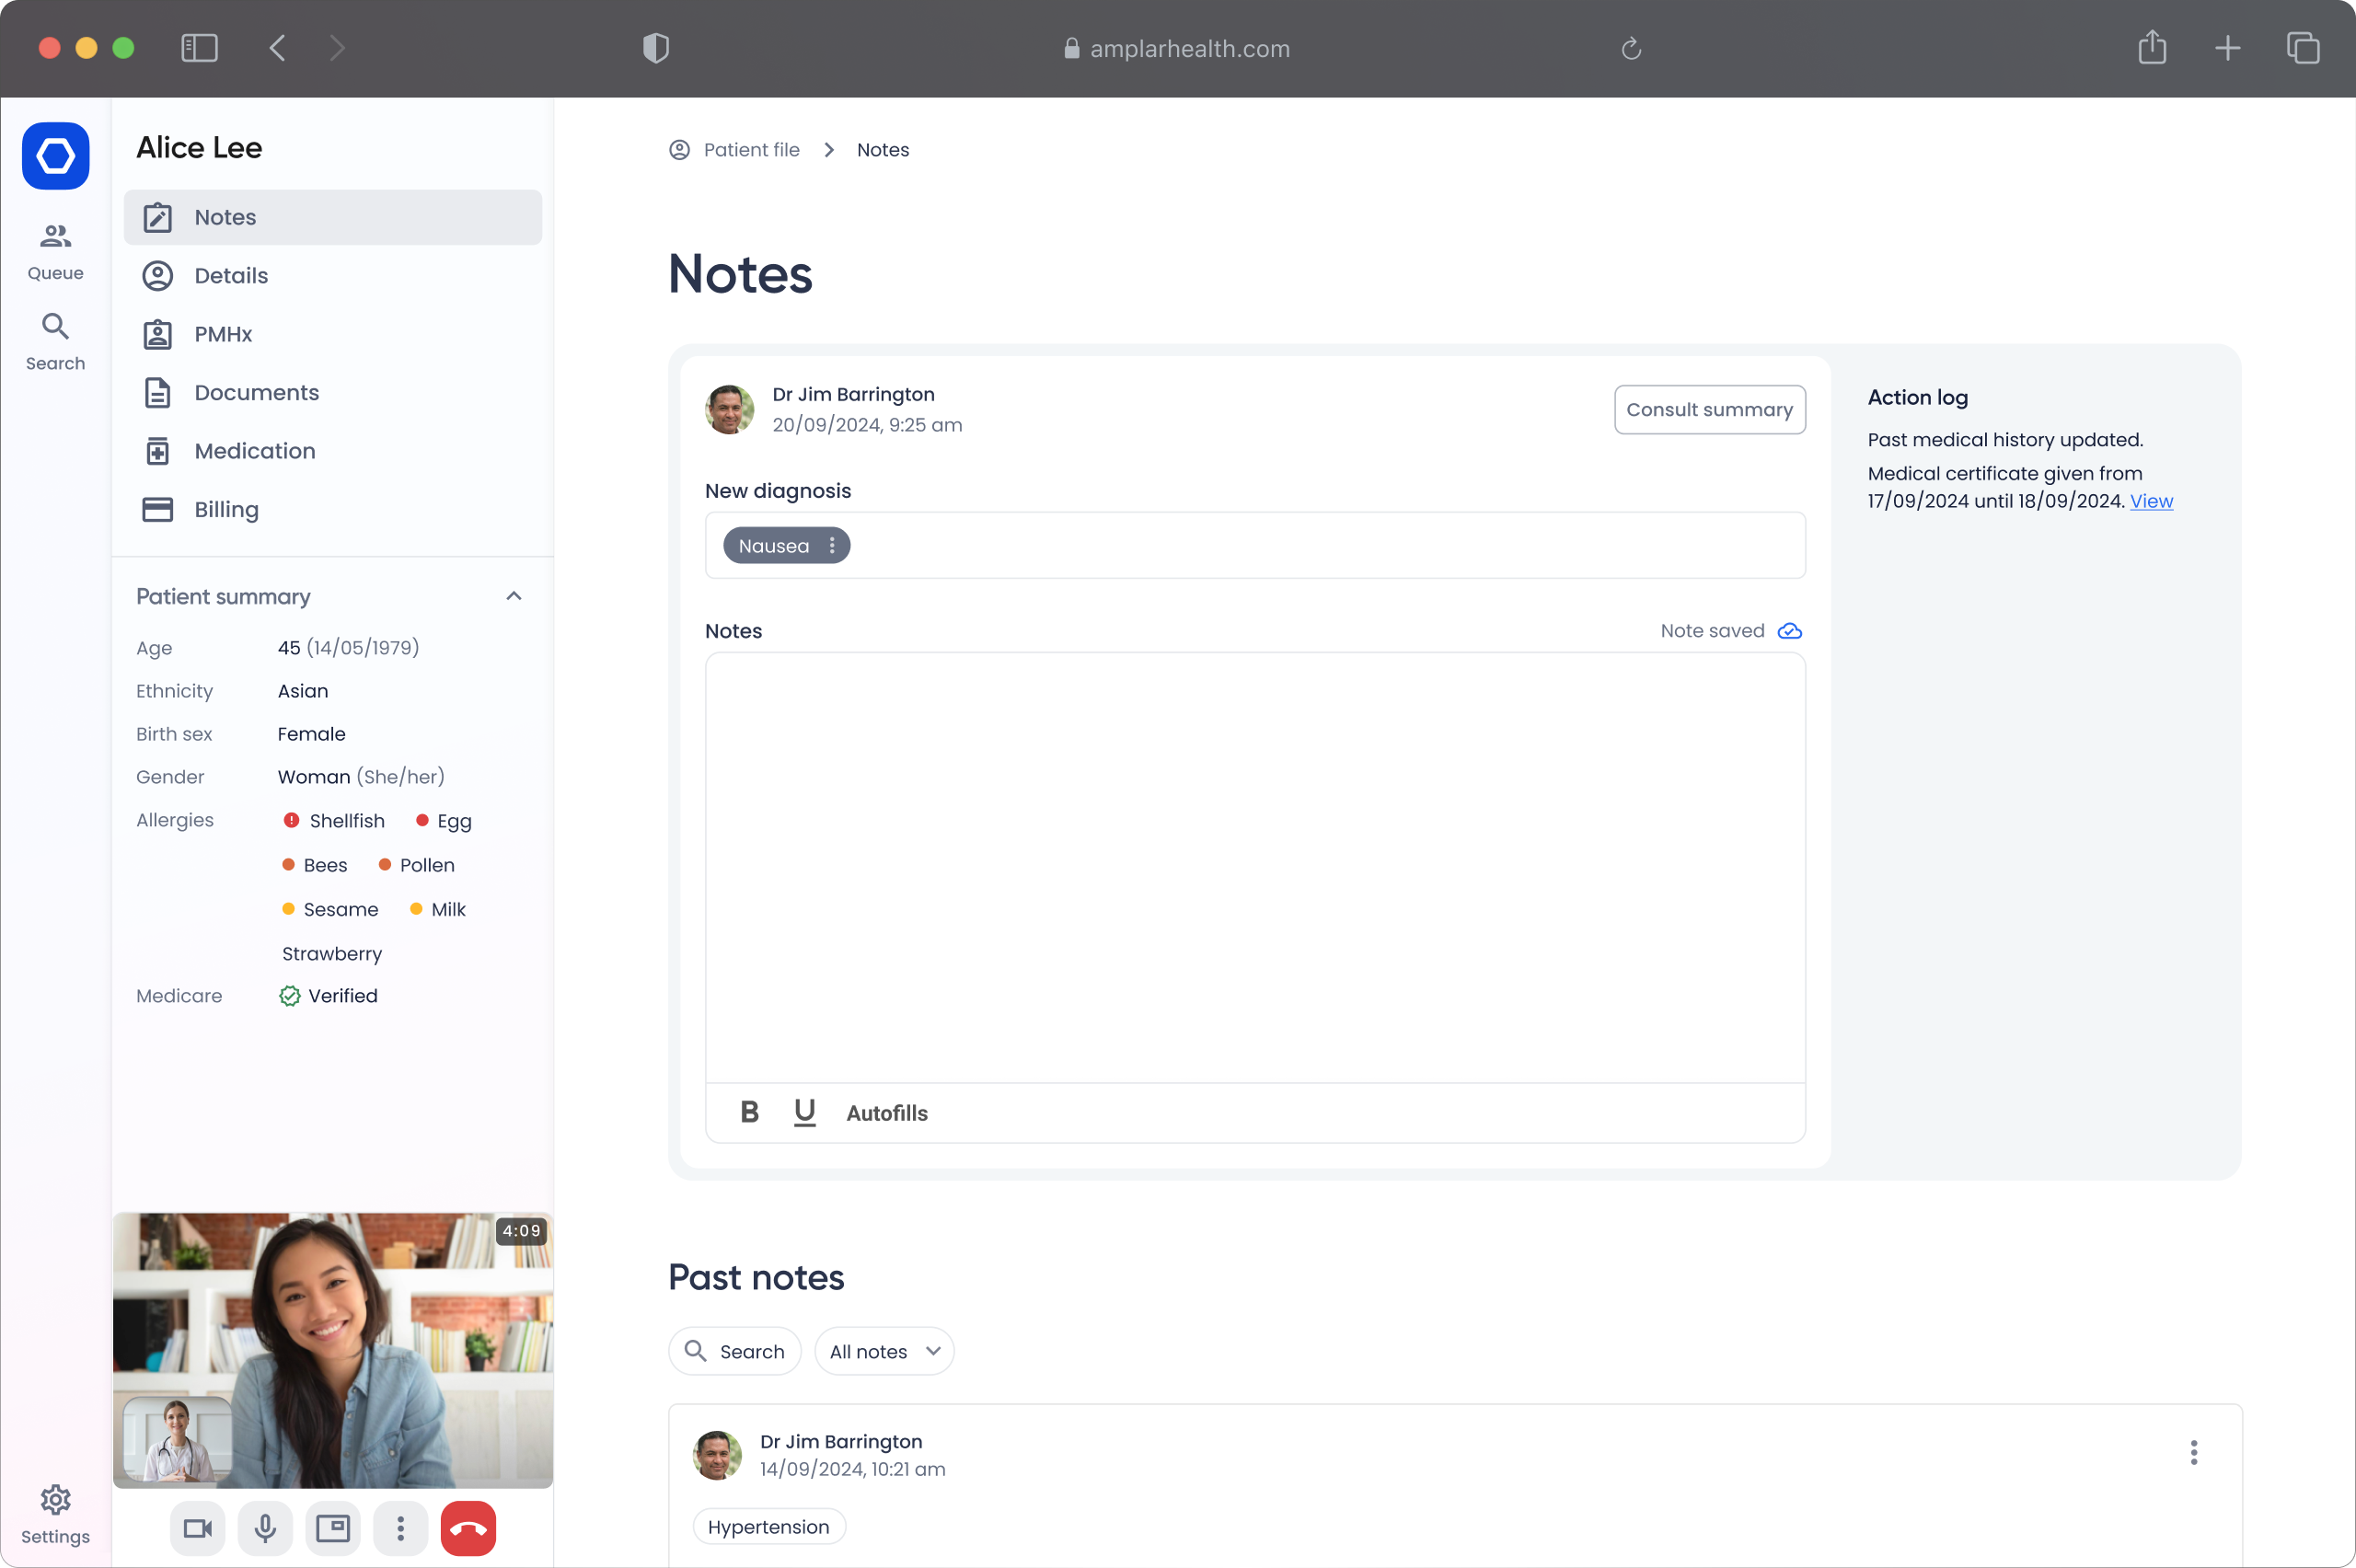Click the red end call button
Screen dimensions: 2356x1568
(468, 1527)
